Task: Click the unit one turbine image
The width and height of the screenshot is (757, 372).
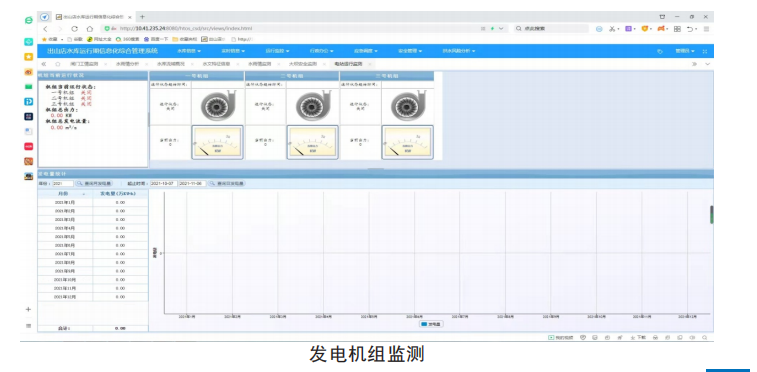Action: [217, 106]
